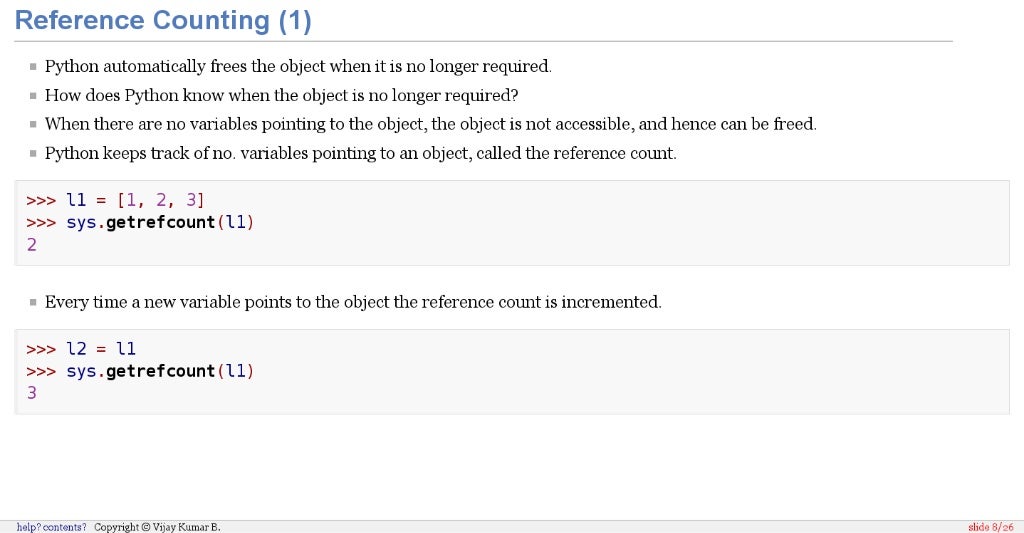Click bullet about no variables pointing to object

pyautogui.click(x=430, y=124)
